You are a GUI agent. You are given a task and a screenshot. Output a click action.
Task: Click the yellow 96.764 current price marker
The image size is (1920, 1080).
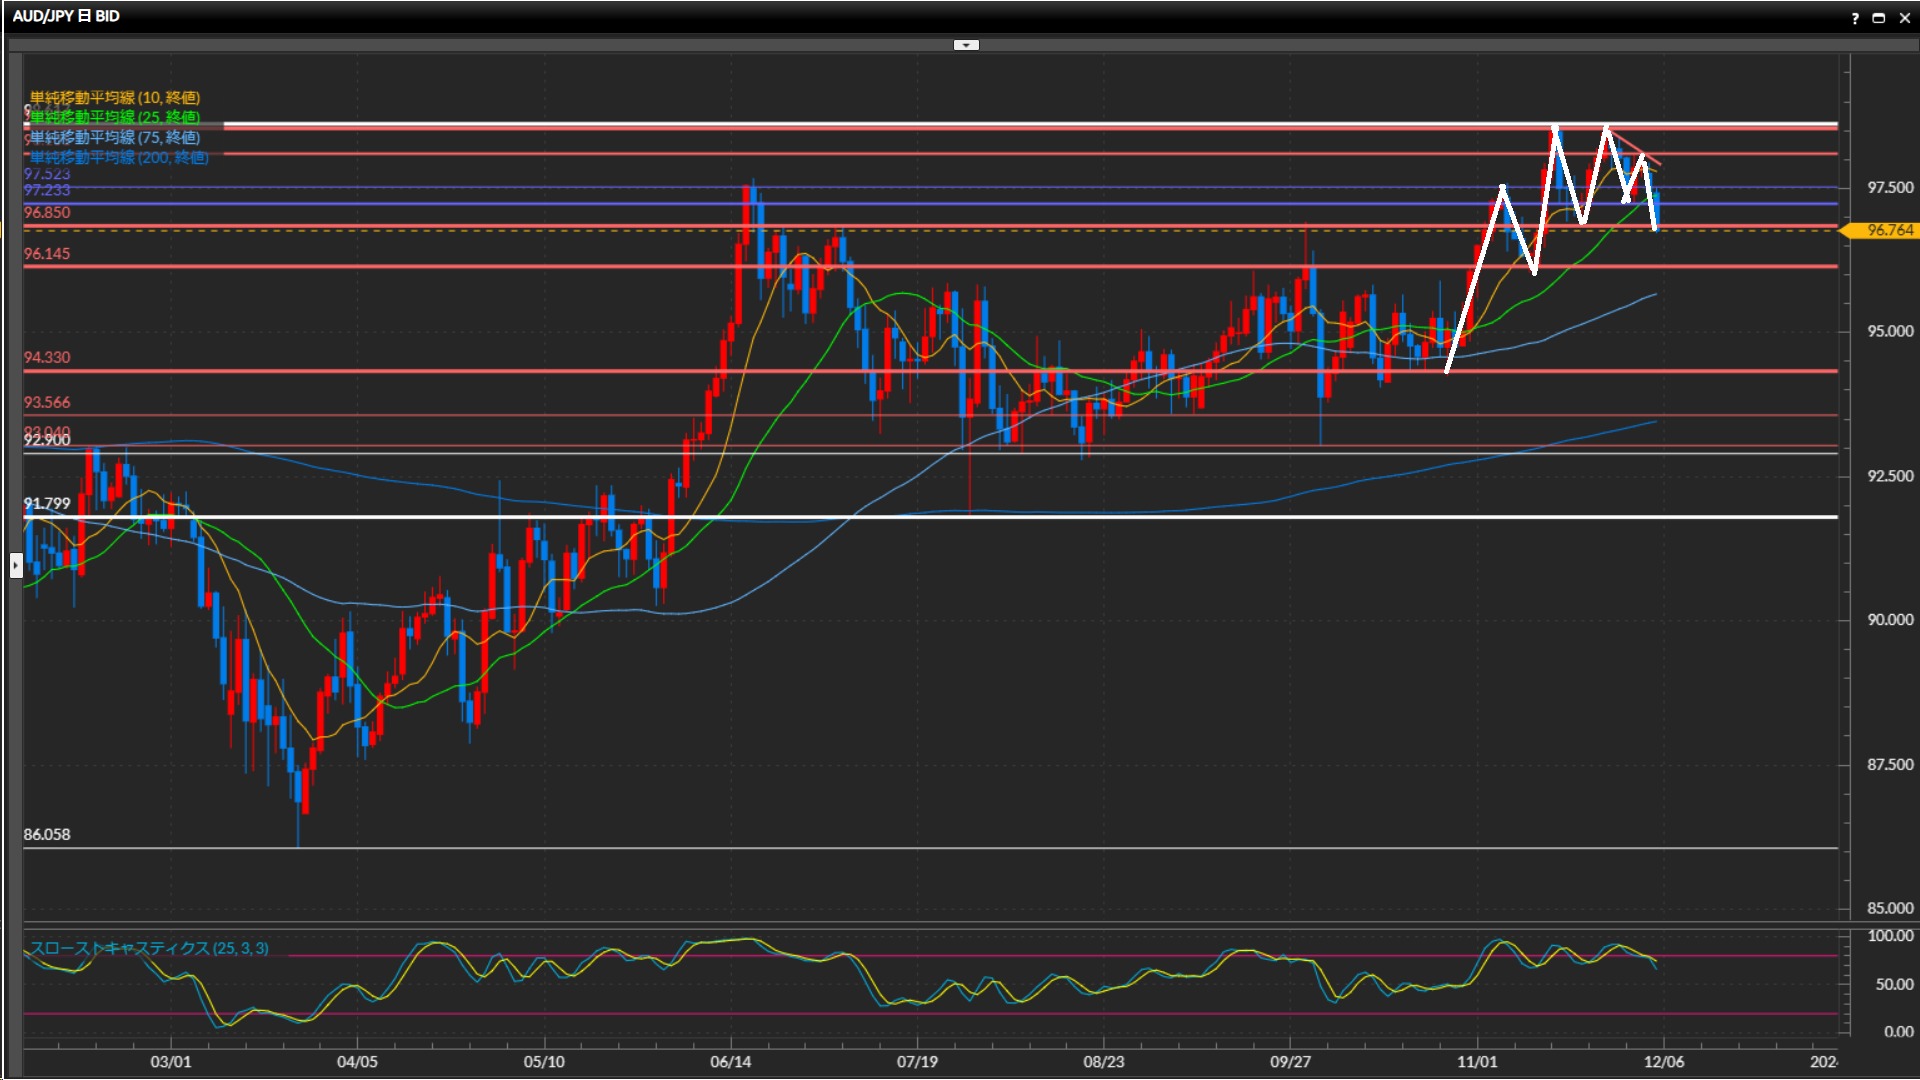1887,230
